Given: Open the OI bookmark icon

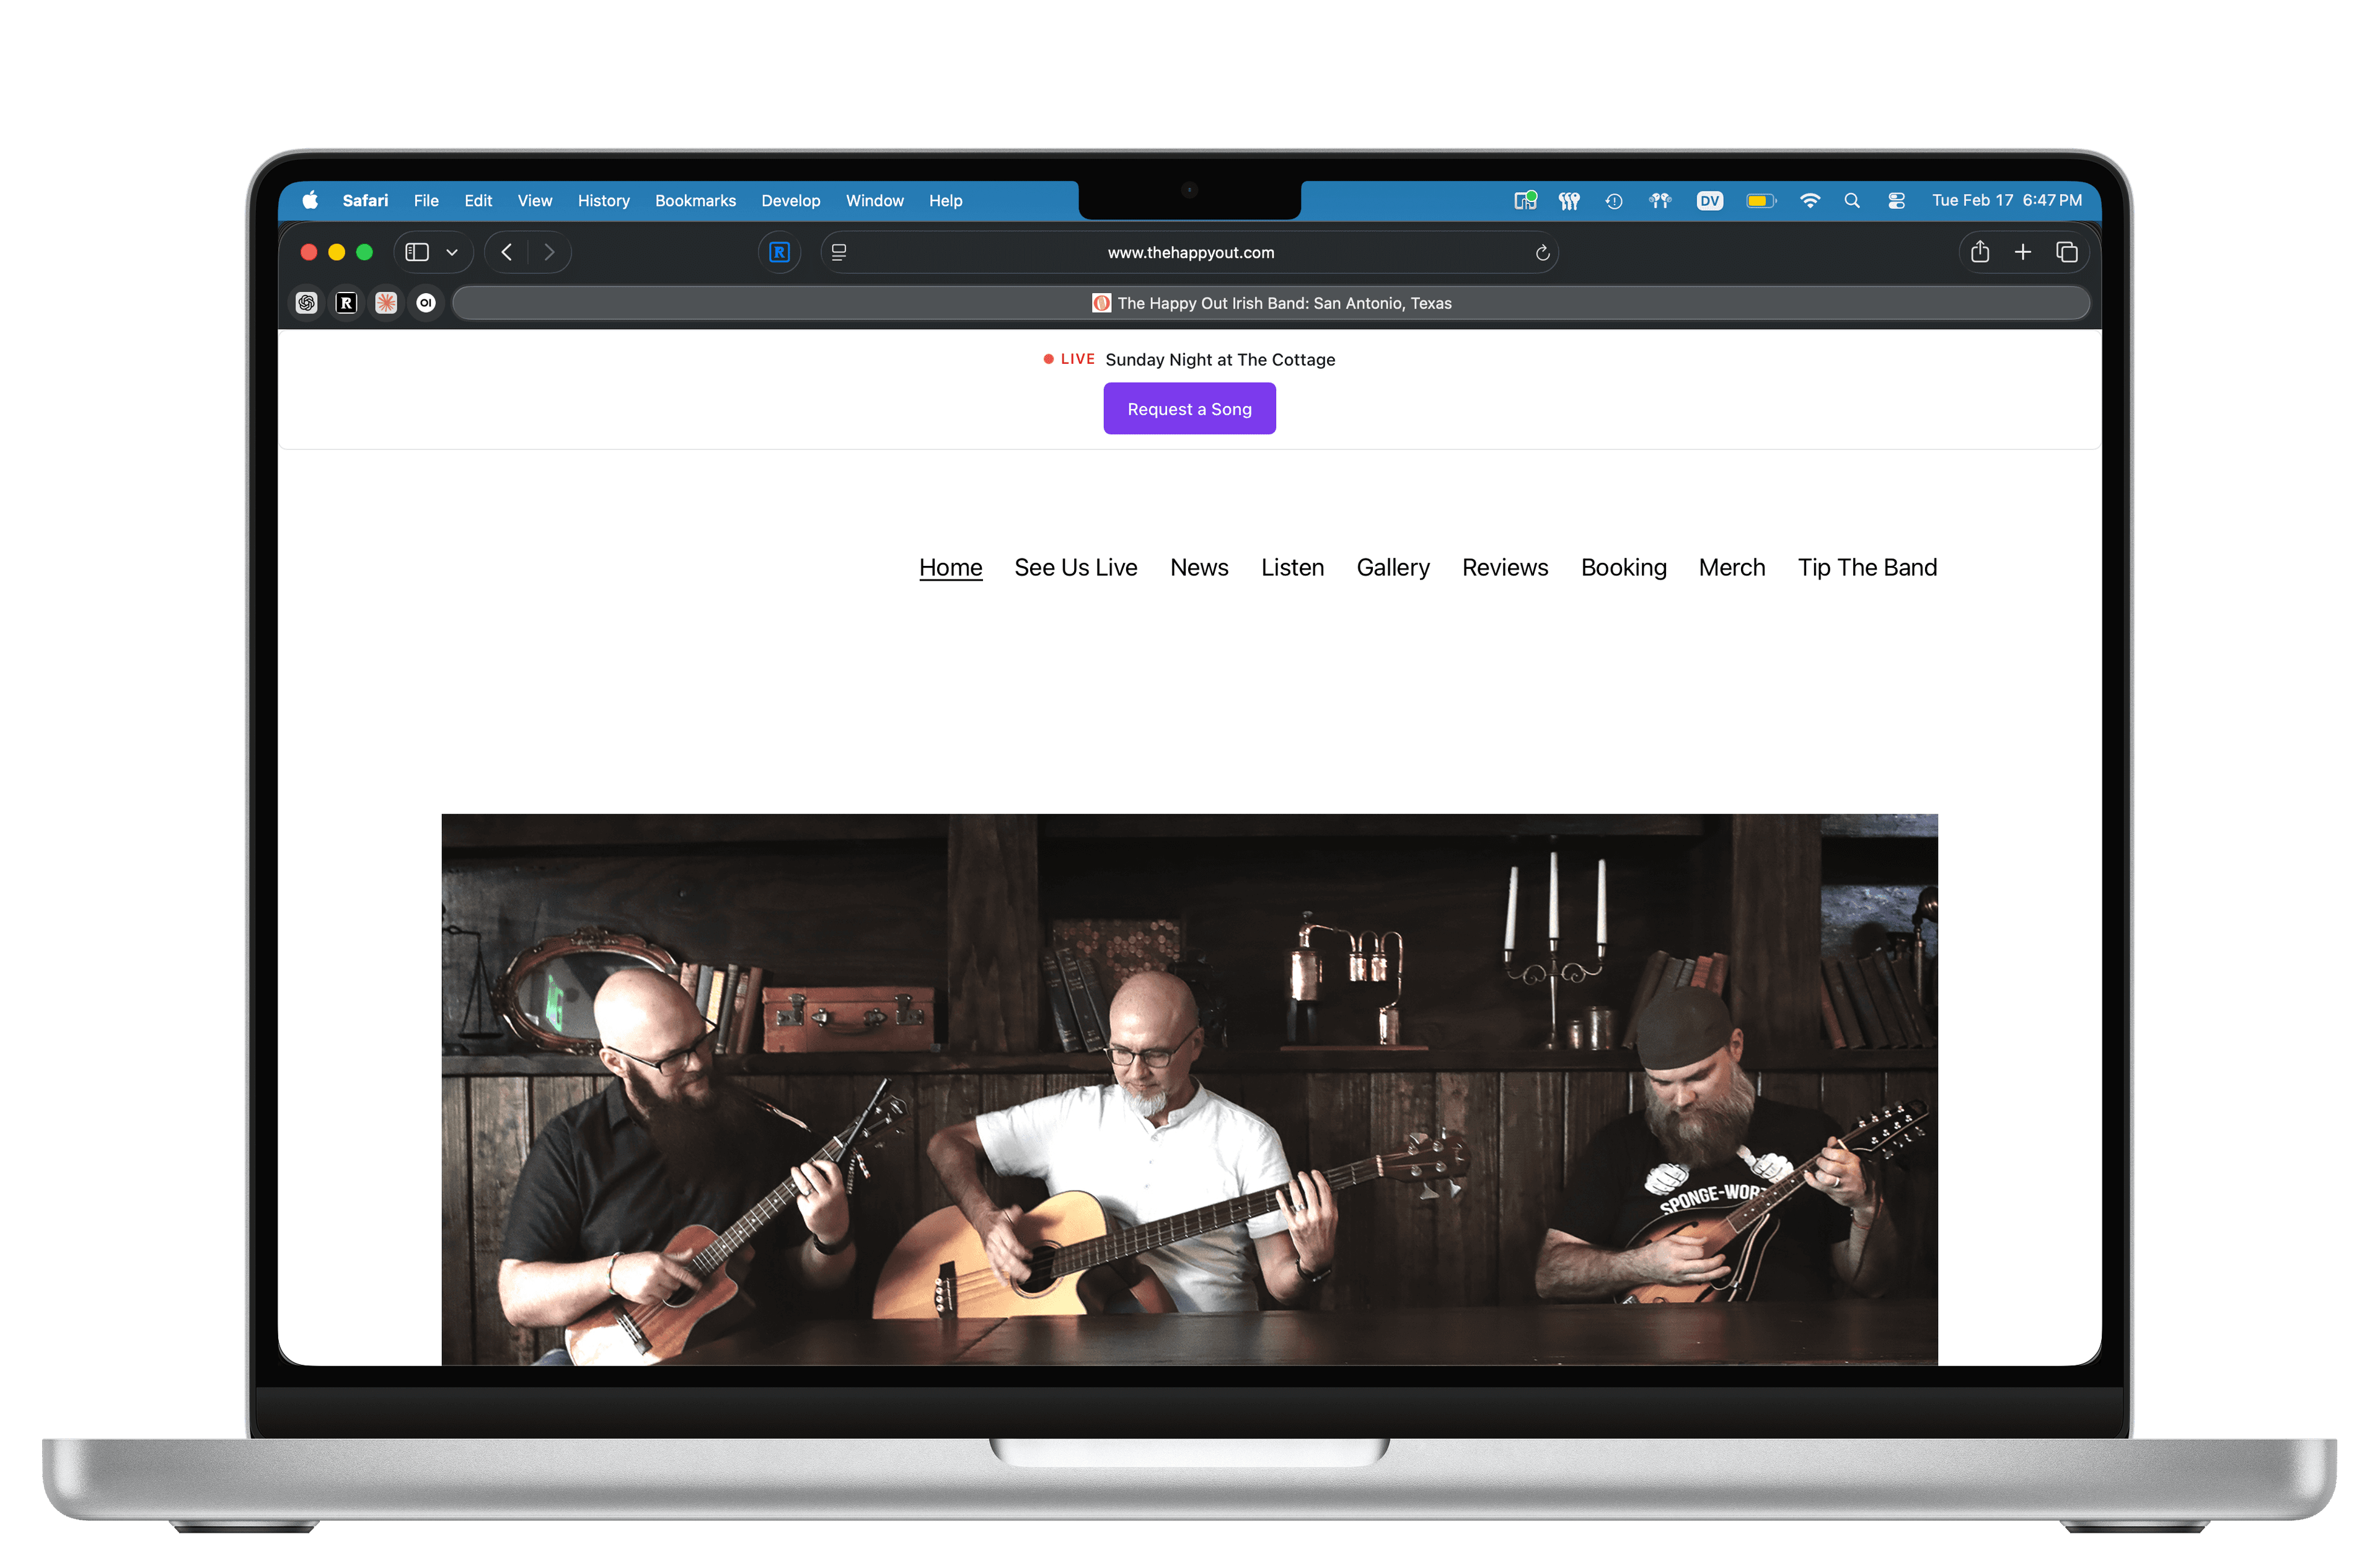Looking at the screenshot, I should [426, 303].
